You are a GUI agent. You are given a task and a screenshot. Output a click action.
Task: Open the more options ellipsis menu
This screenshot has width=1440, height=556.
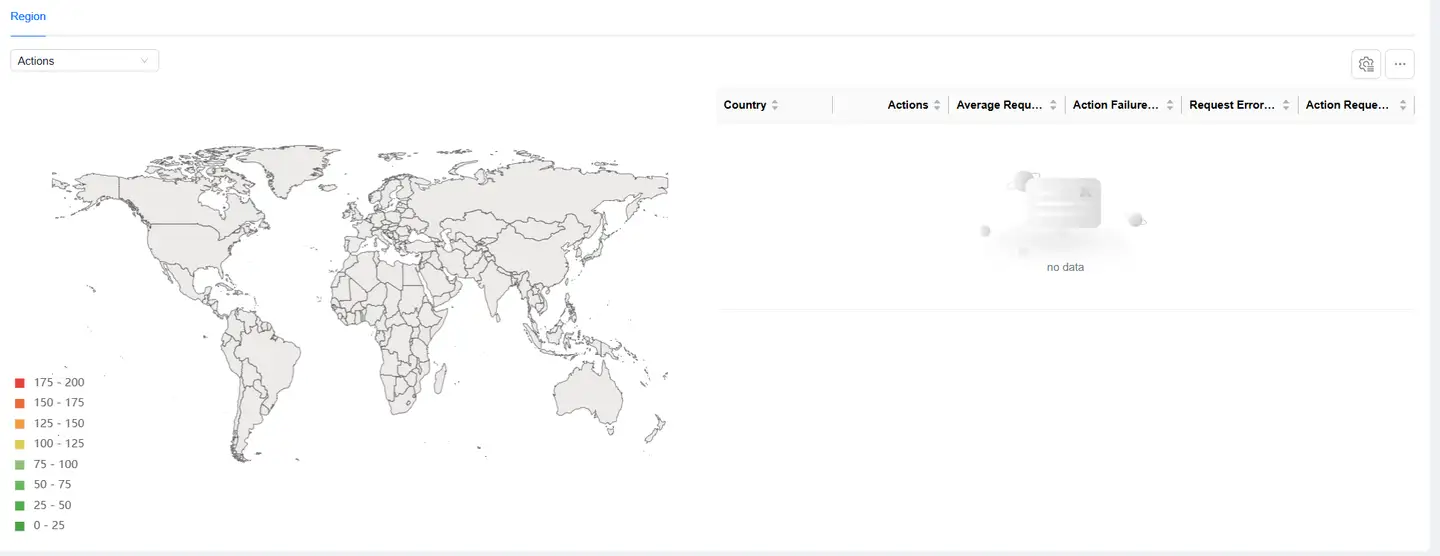click(x=1399, y=64)
